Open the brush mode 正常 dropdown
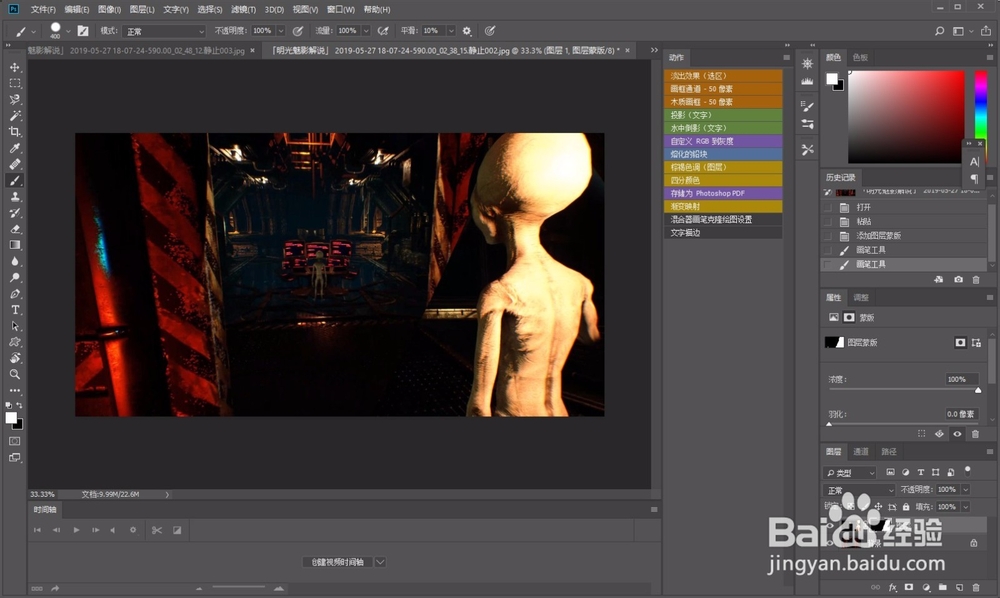This screenshot has width=1000, height=598. click(x=165, y=31)
